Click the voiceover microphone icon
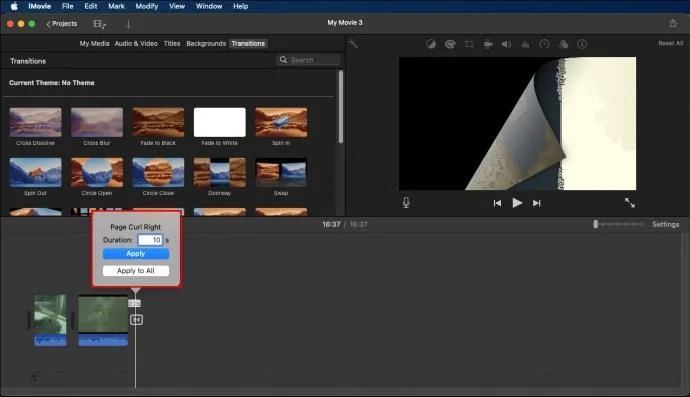 406,202
